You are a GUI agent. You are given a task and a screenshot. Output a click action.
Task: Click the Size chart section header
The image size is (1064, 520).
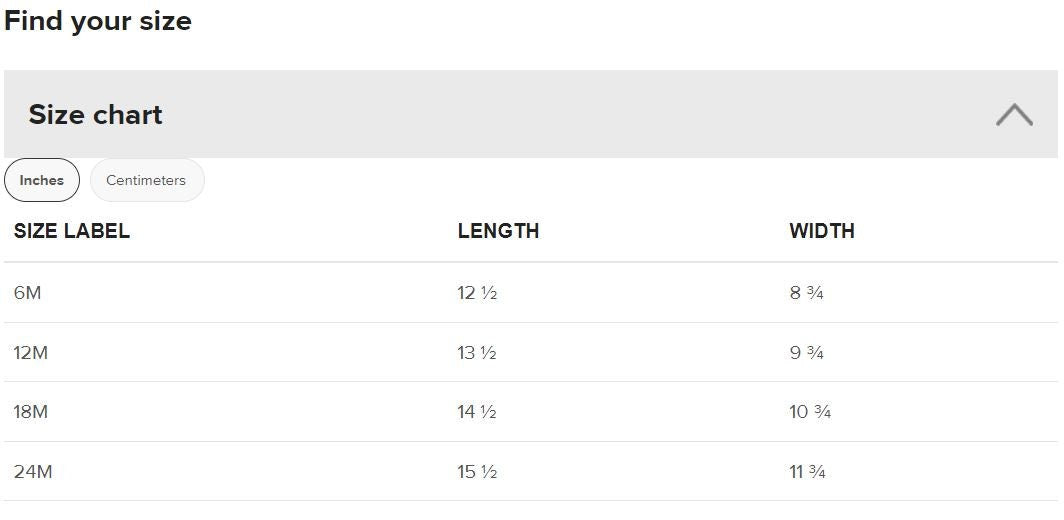96,115
